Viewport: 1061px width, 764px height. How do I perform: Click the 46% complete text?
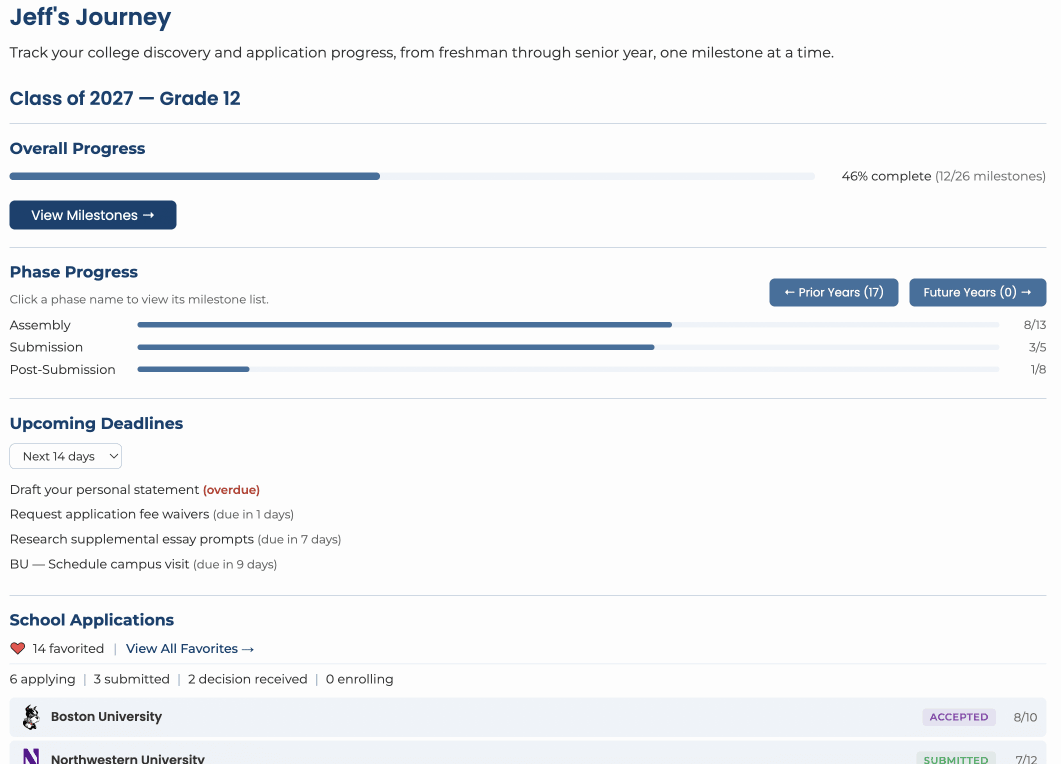(886, 176)
